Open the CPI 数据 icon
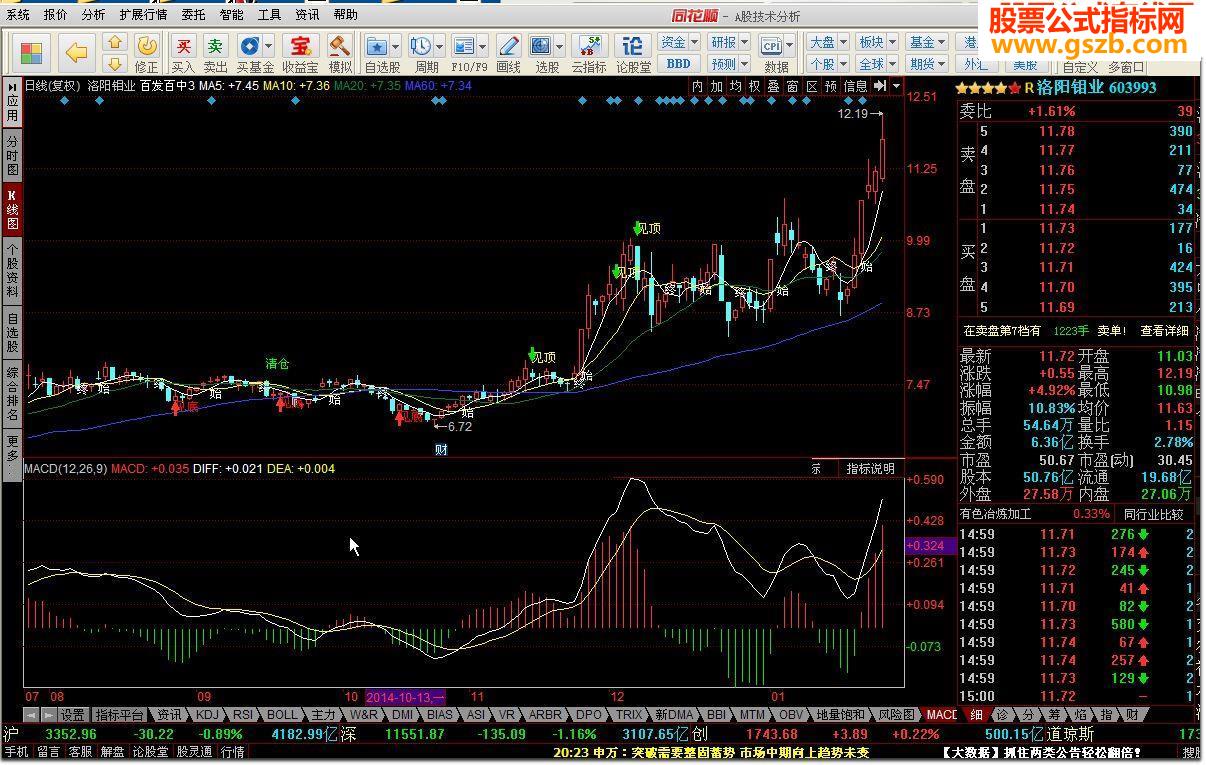 click(x=771, y=45)
